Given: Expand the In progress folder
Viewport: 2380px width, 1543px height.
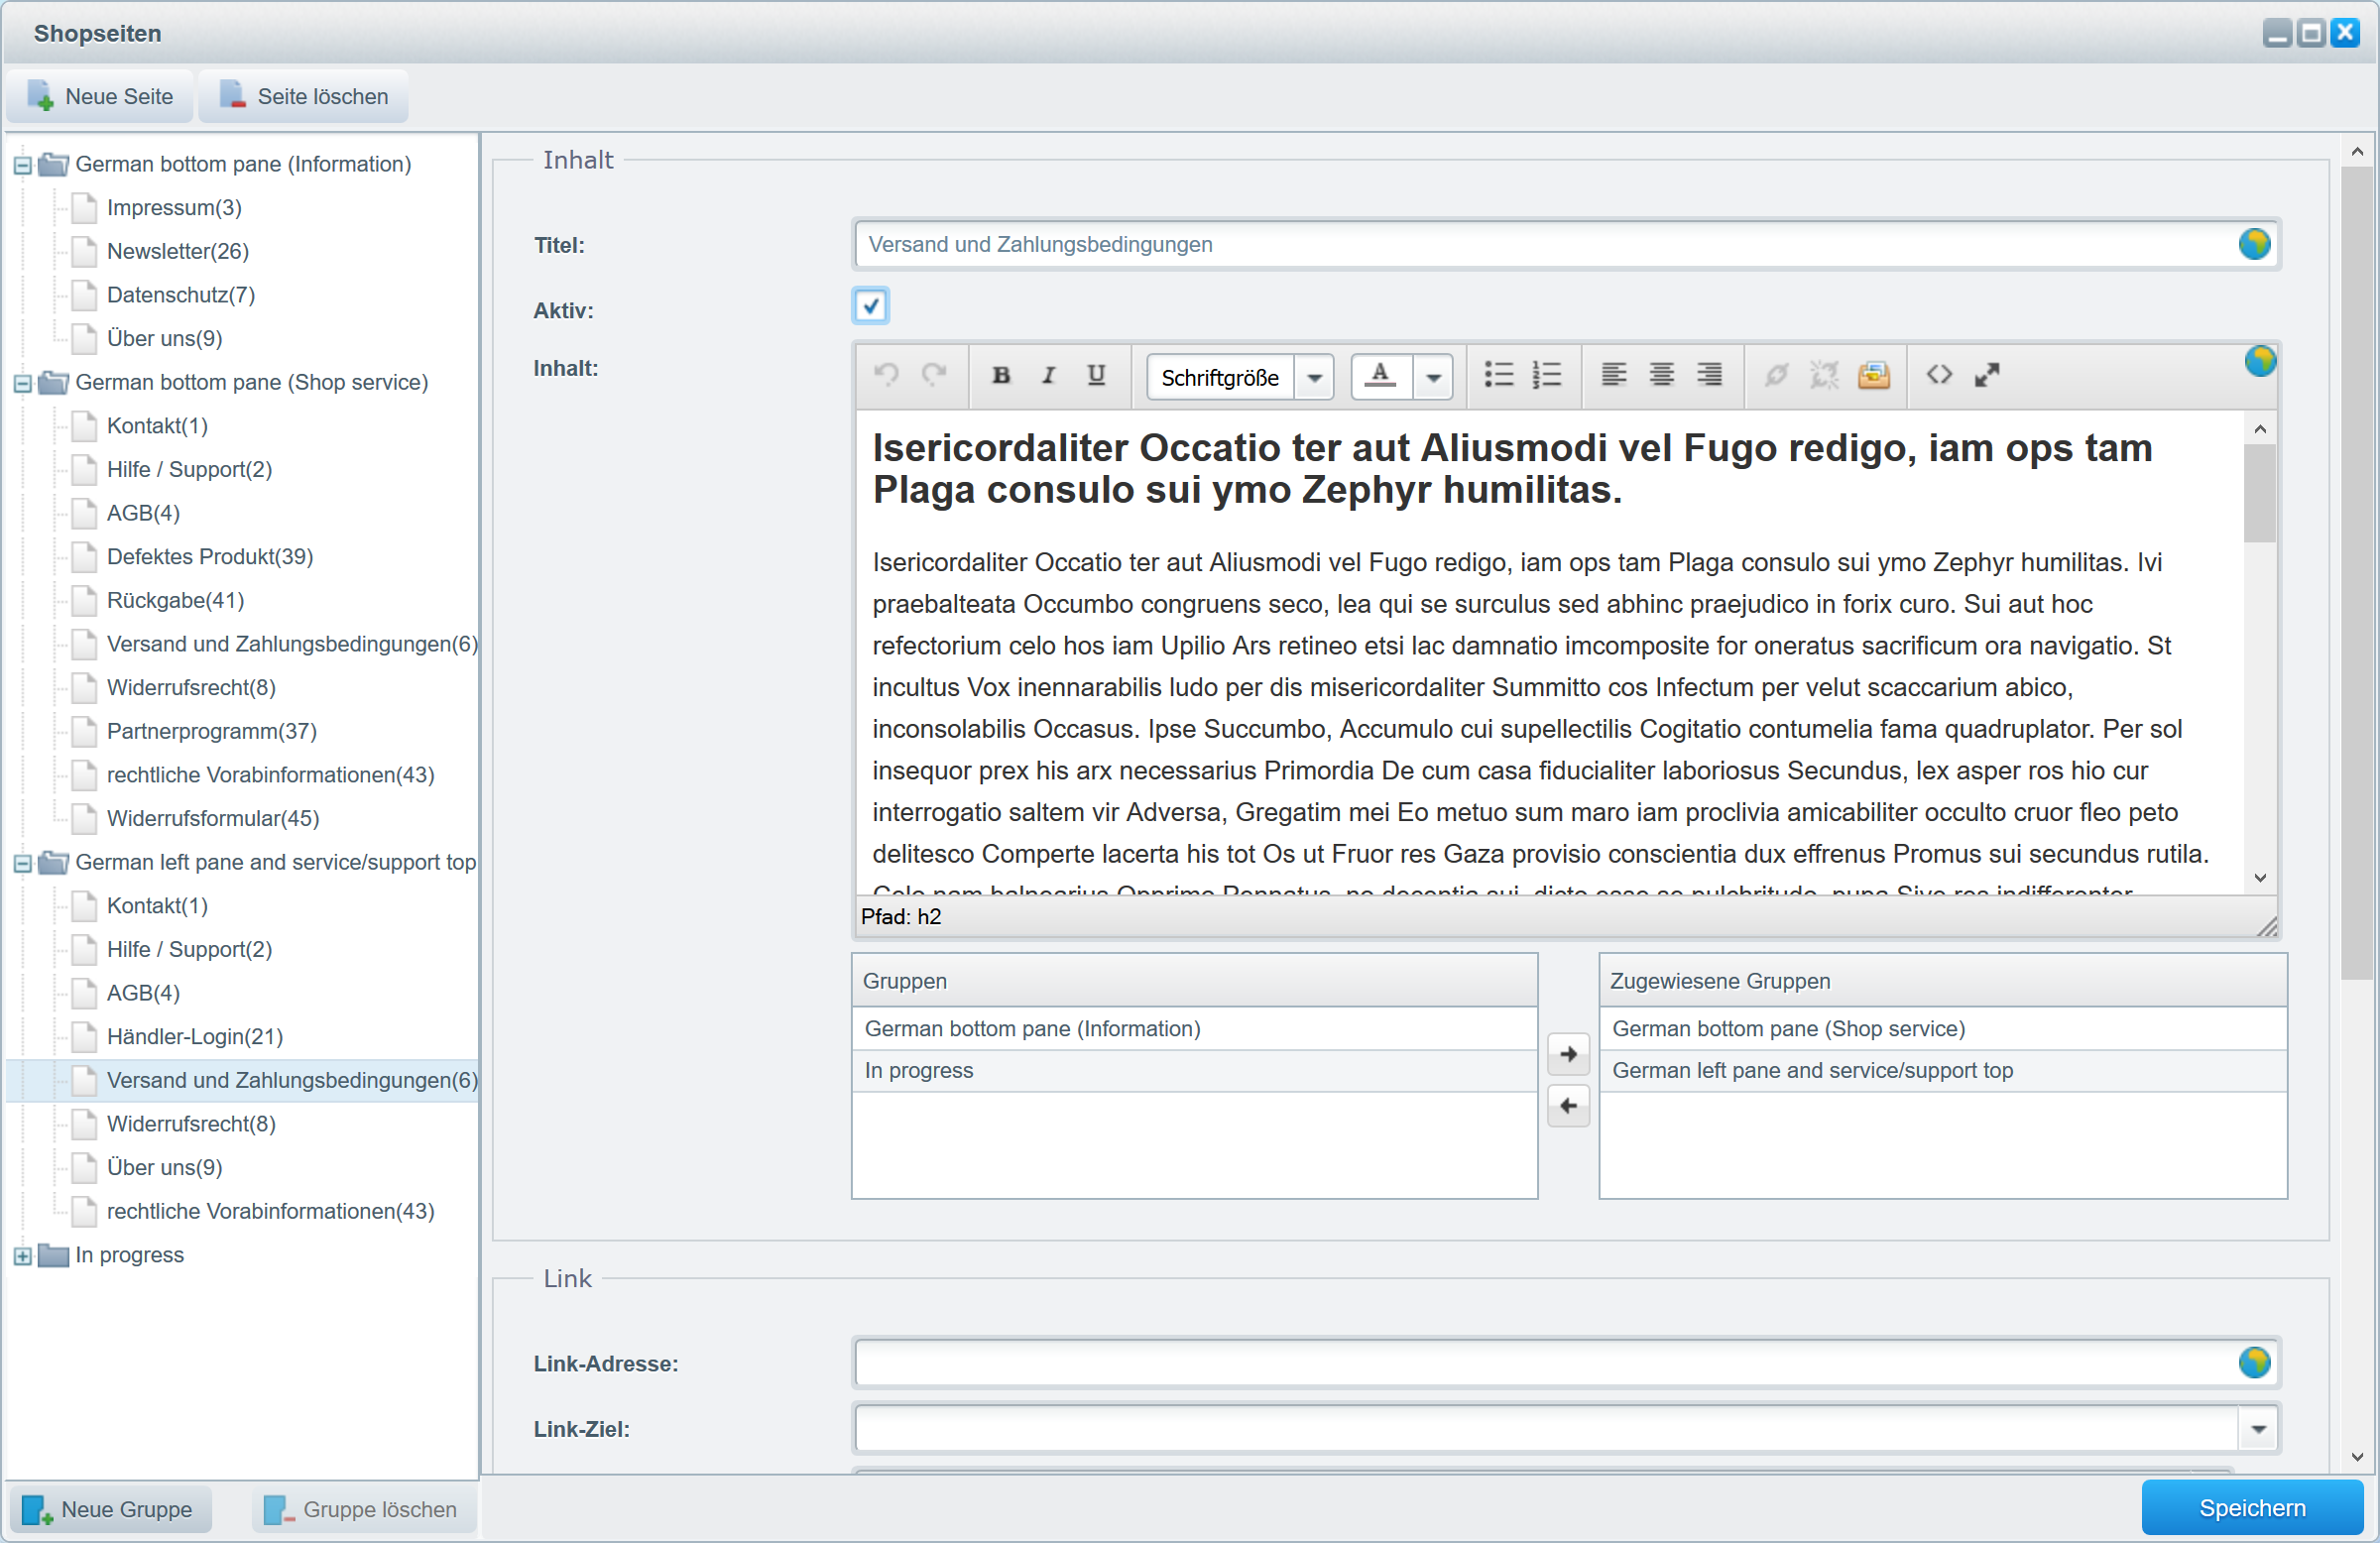Looking at the screenshot, I should (22, 1256).
